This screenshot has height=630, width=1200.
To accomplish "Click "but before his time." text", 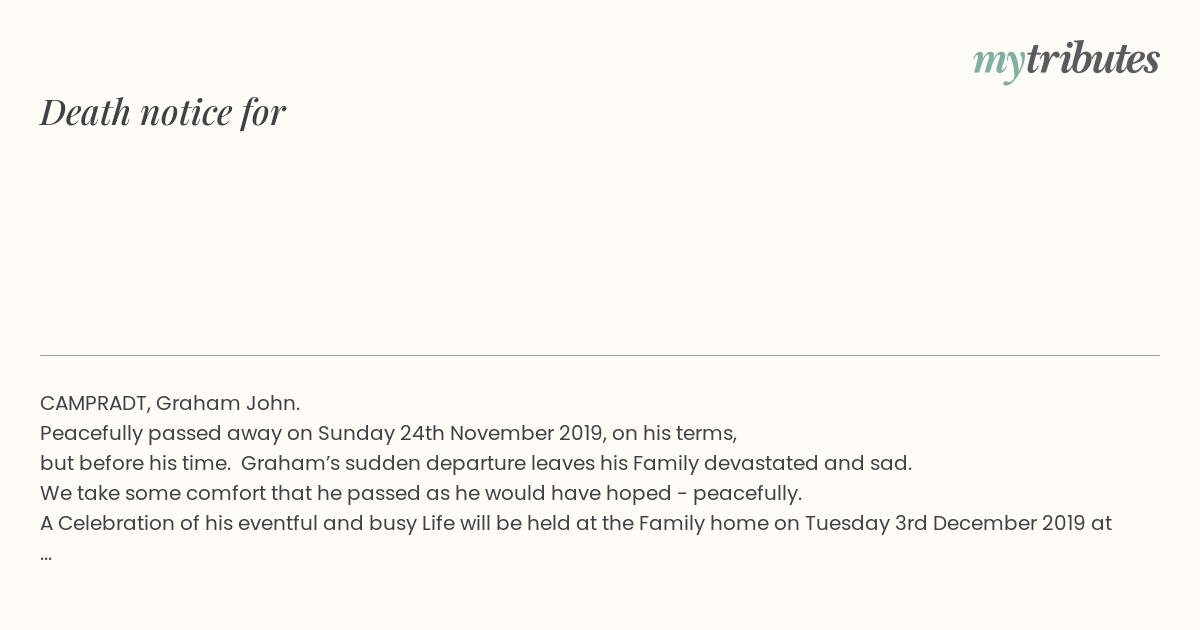I will [x=135, y=464].
